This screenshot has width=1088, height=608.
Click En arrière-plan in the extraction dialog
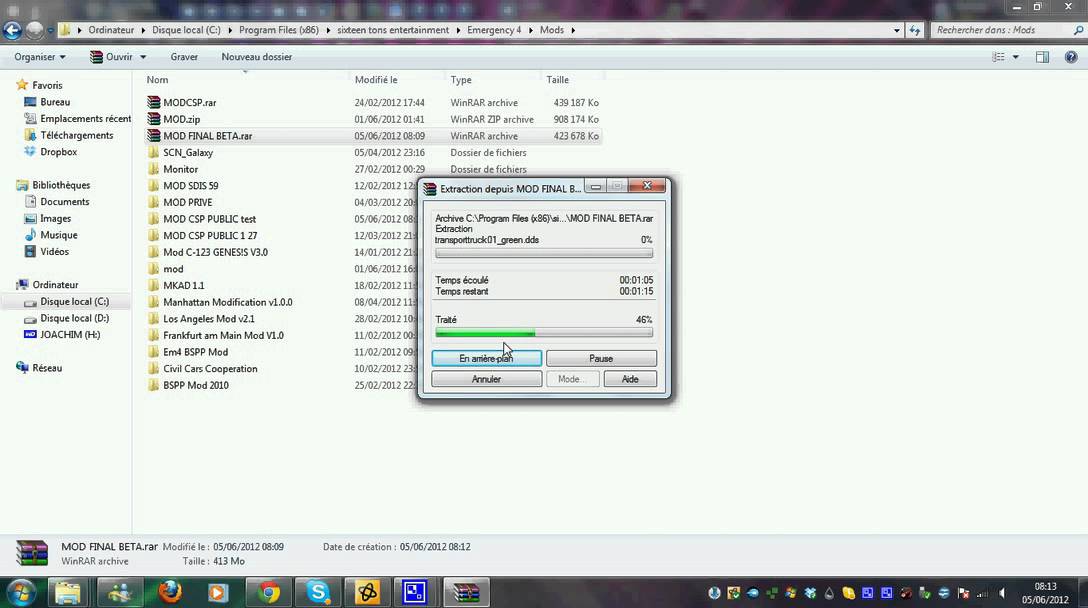pyautogui.click(x=486, y=358)
